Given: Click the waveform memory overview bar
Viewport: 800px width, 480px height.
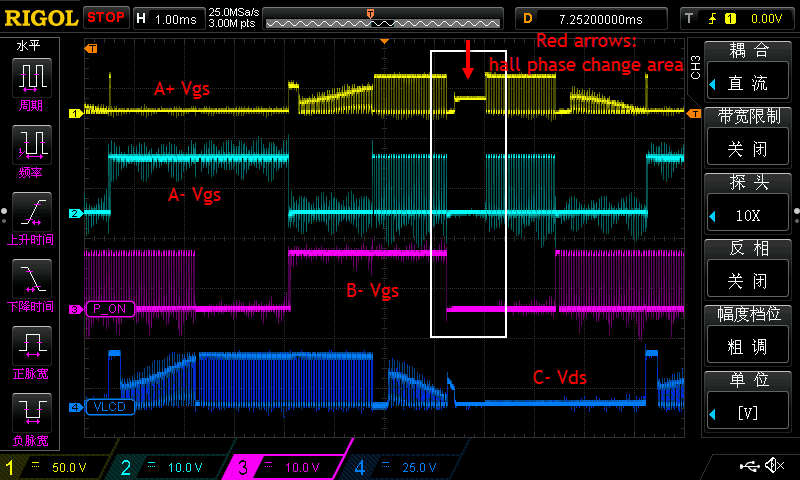Looking at the screenshot, I should coord(383,19).
